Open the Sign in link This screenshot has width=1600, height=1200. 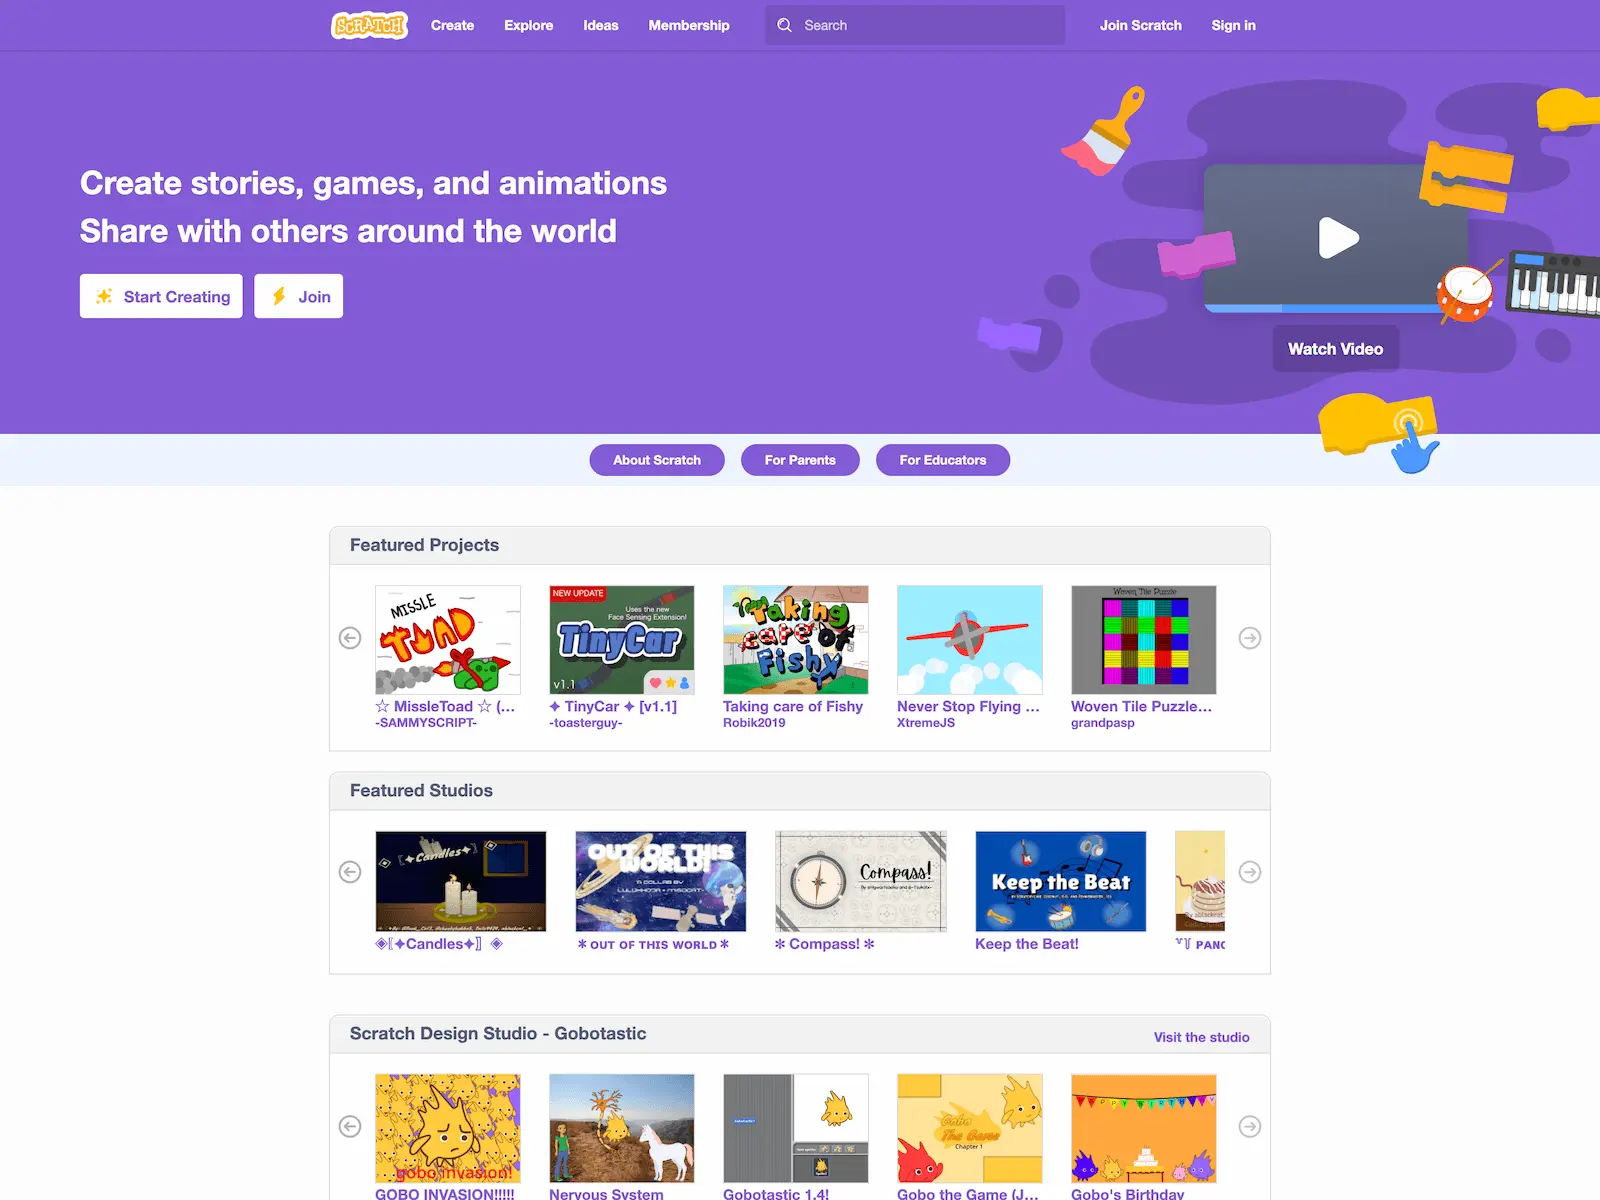click(1233, 25)
